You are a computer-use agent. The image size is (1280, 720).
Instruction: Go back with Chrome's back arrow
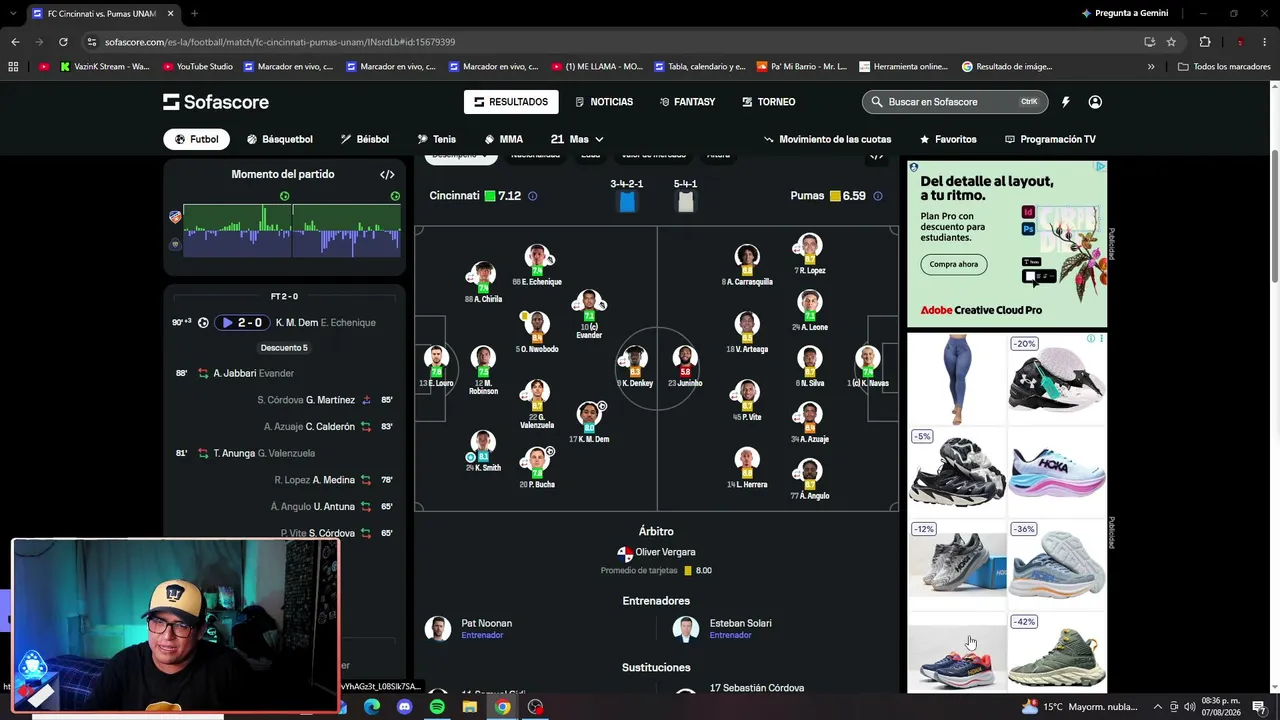pos(15,42)
